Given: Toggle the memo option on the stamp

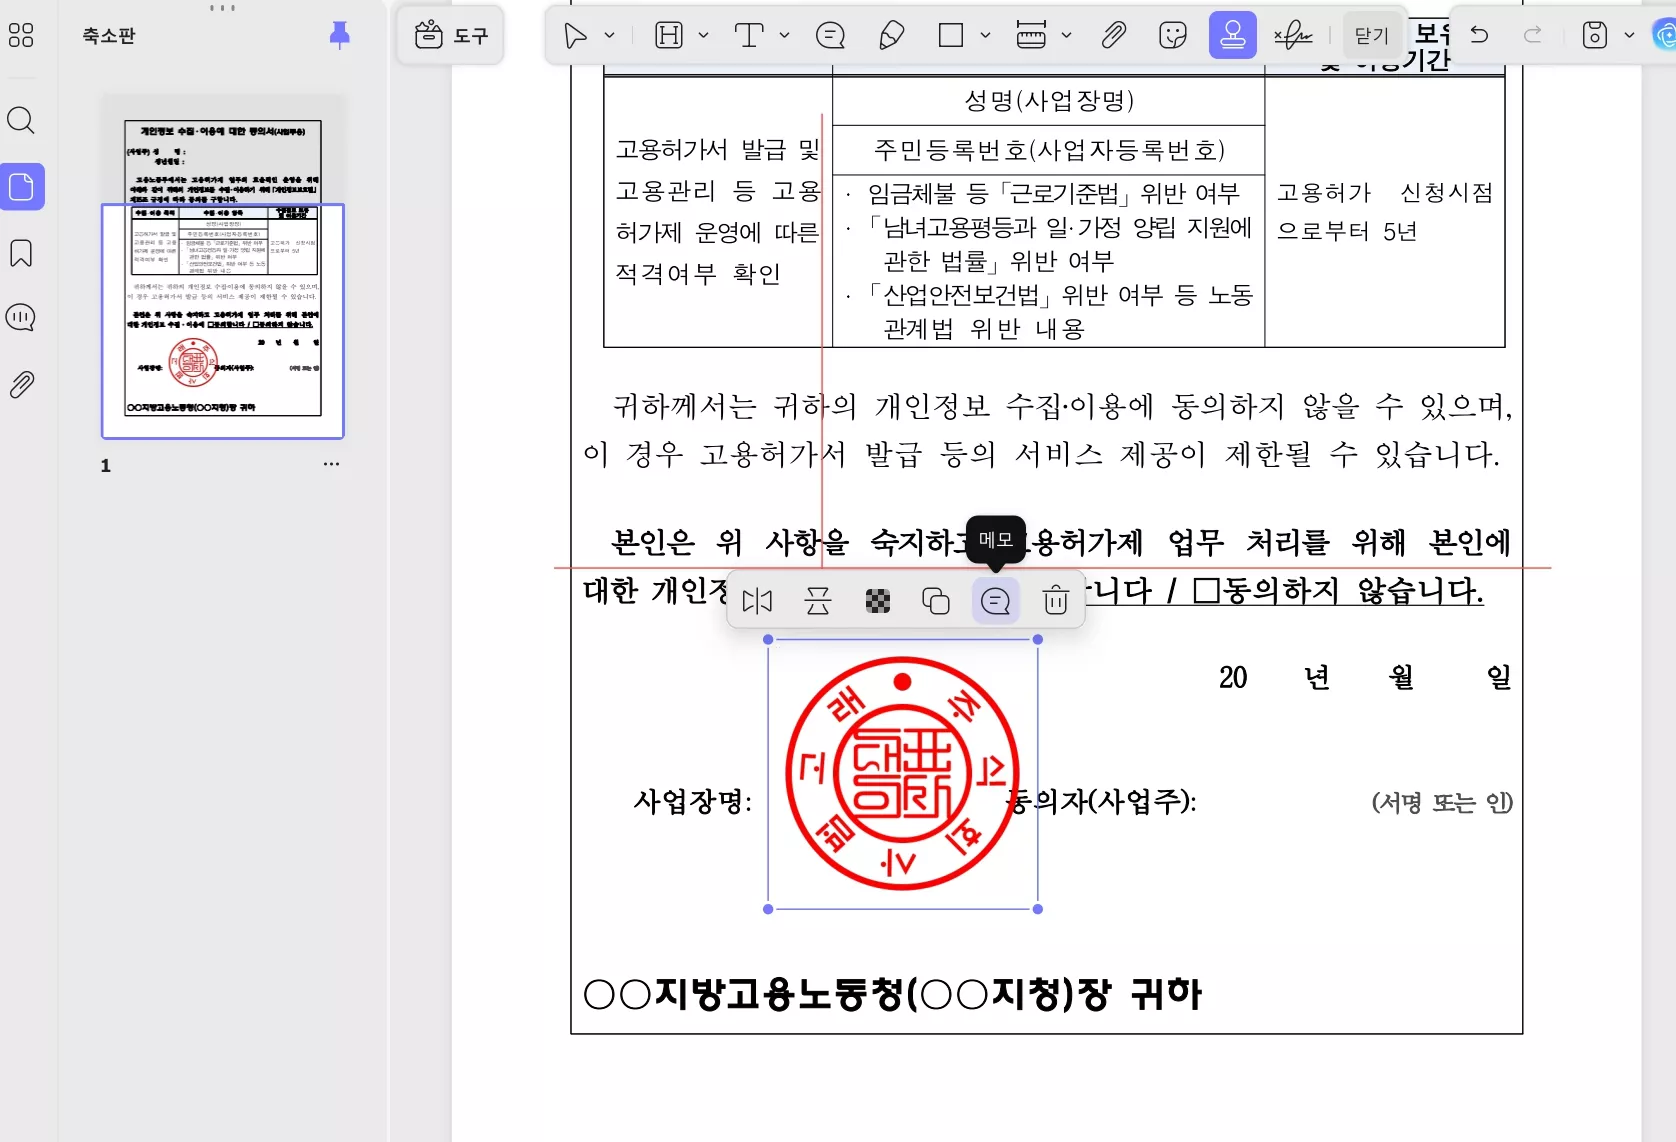Looking at the screenshot, I should [x=995, y=601].
